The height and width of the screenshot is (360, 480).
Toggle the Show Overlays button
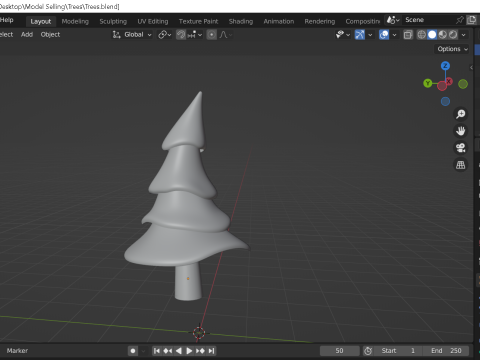pyautogui.click(x=384, y=35)
